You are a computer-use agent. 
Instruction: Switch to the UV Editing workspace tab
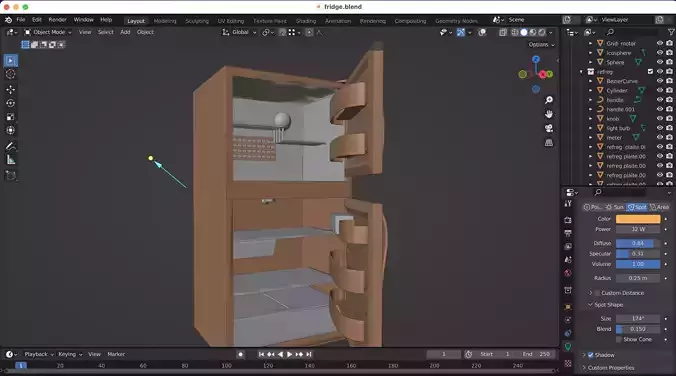point(231,21)
